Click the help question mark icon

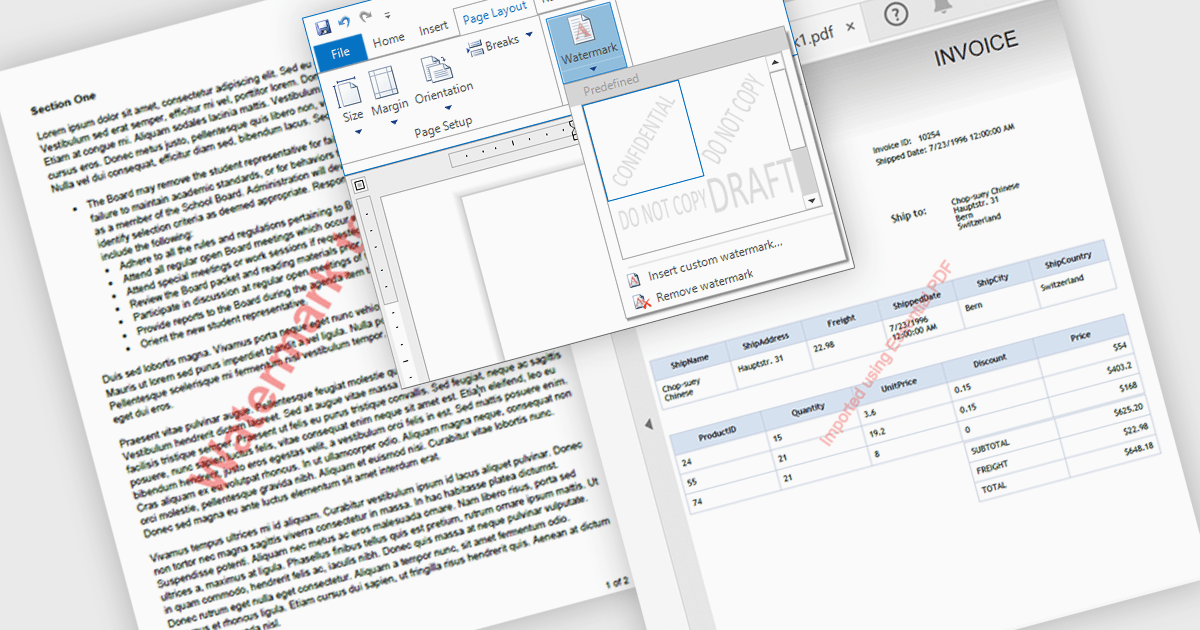[897, 13]
